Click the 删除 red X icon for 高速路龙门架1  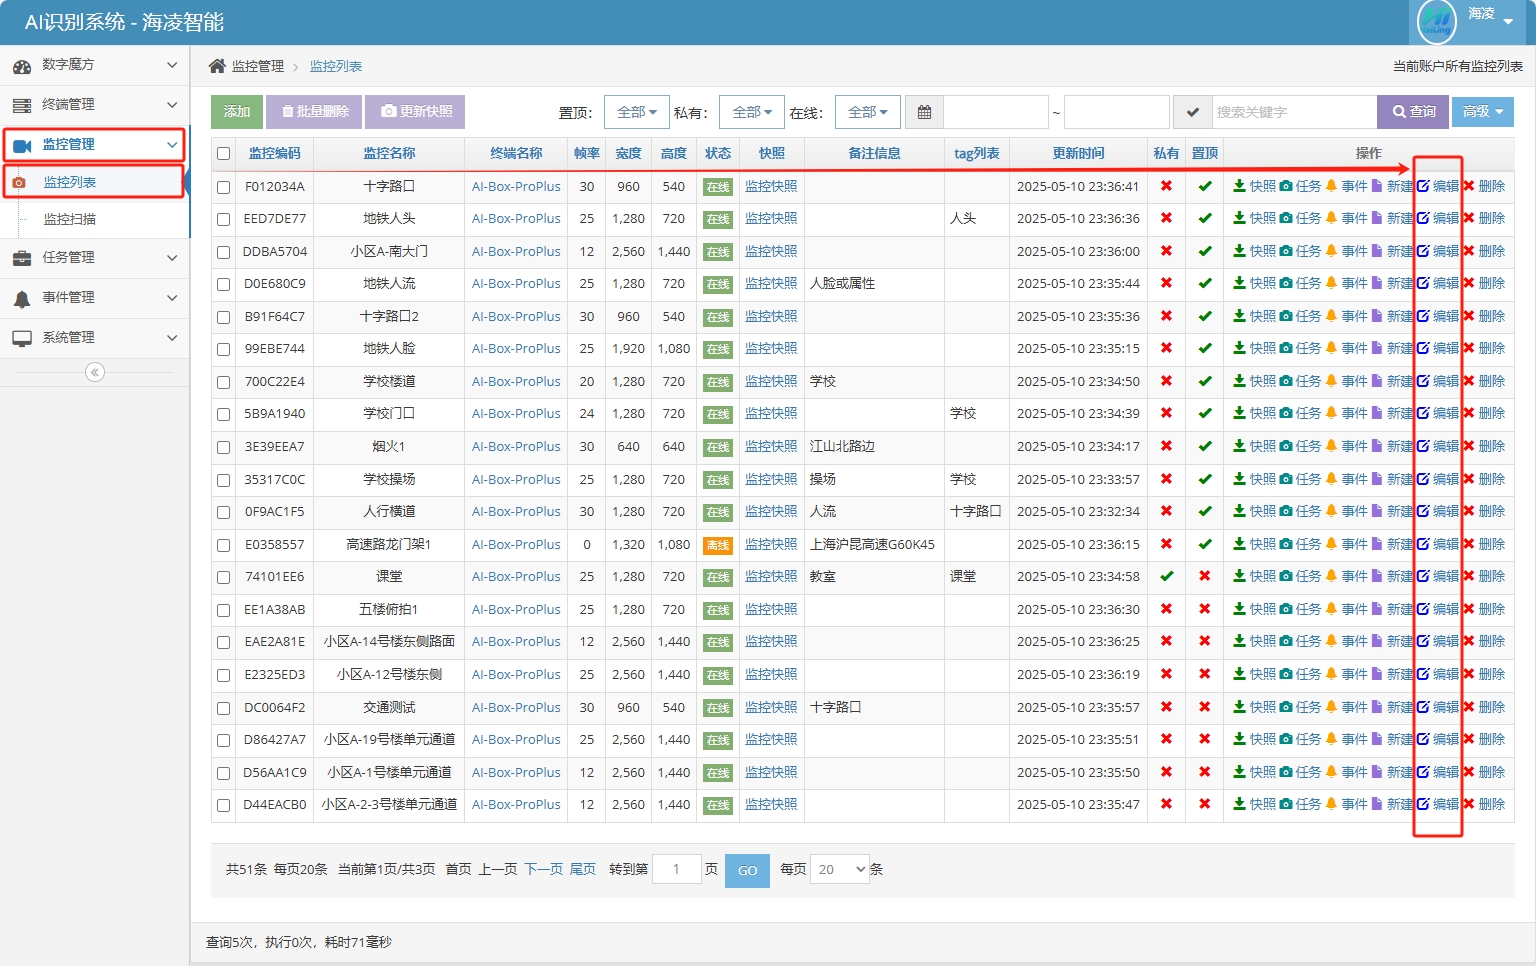click(x=1468, y=544)
